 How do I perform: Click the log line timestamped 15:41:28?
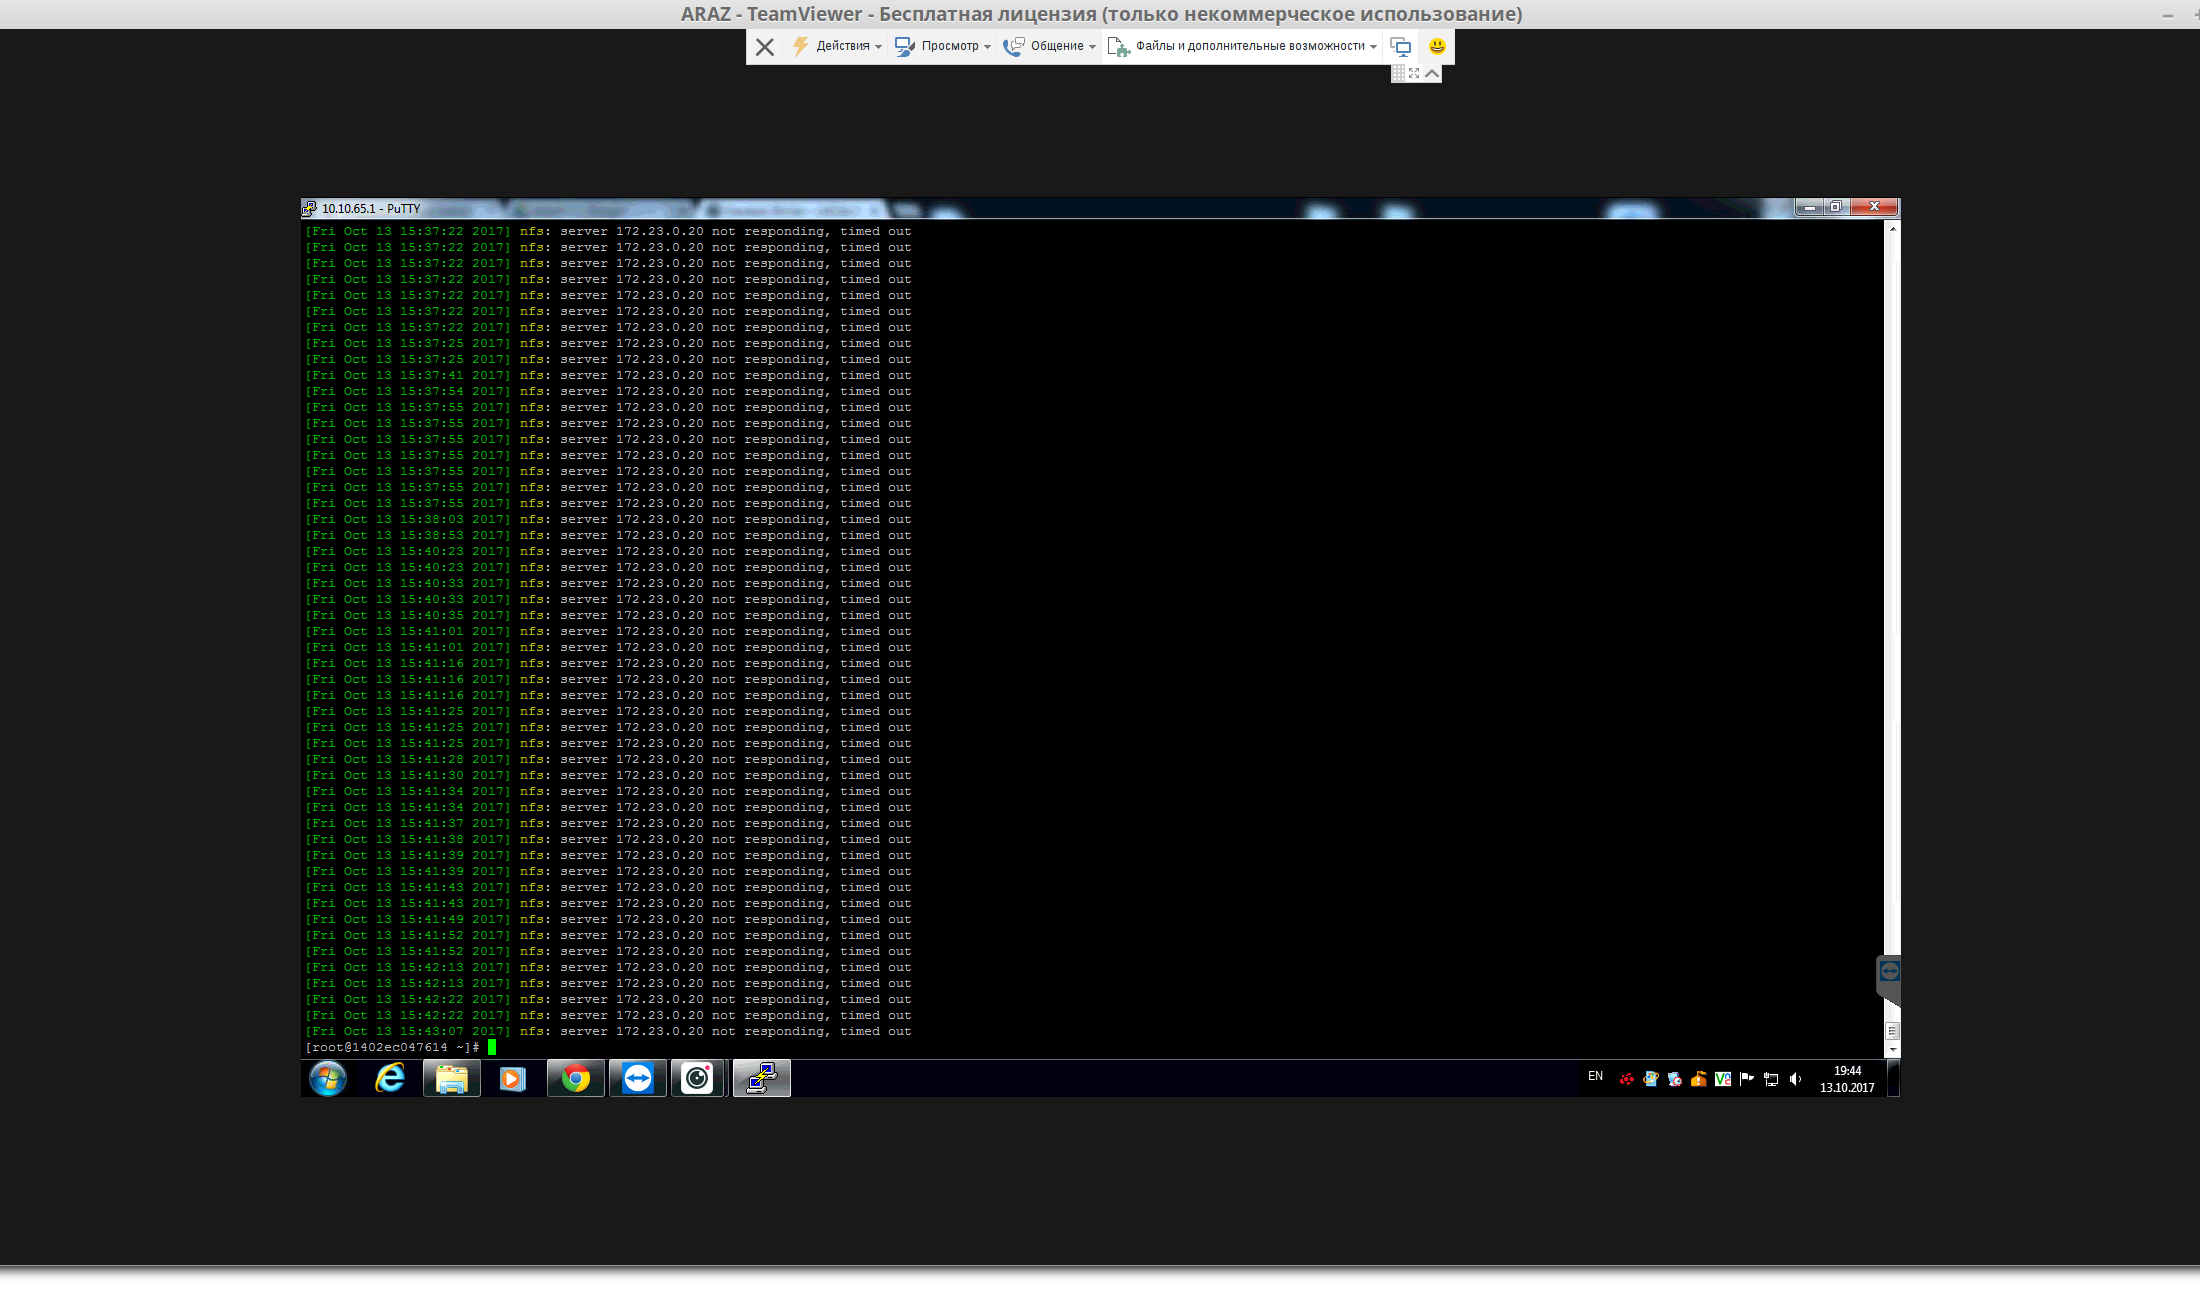click(x=608, y=759)
